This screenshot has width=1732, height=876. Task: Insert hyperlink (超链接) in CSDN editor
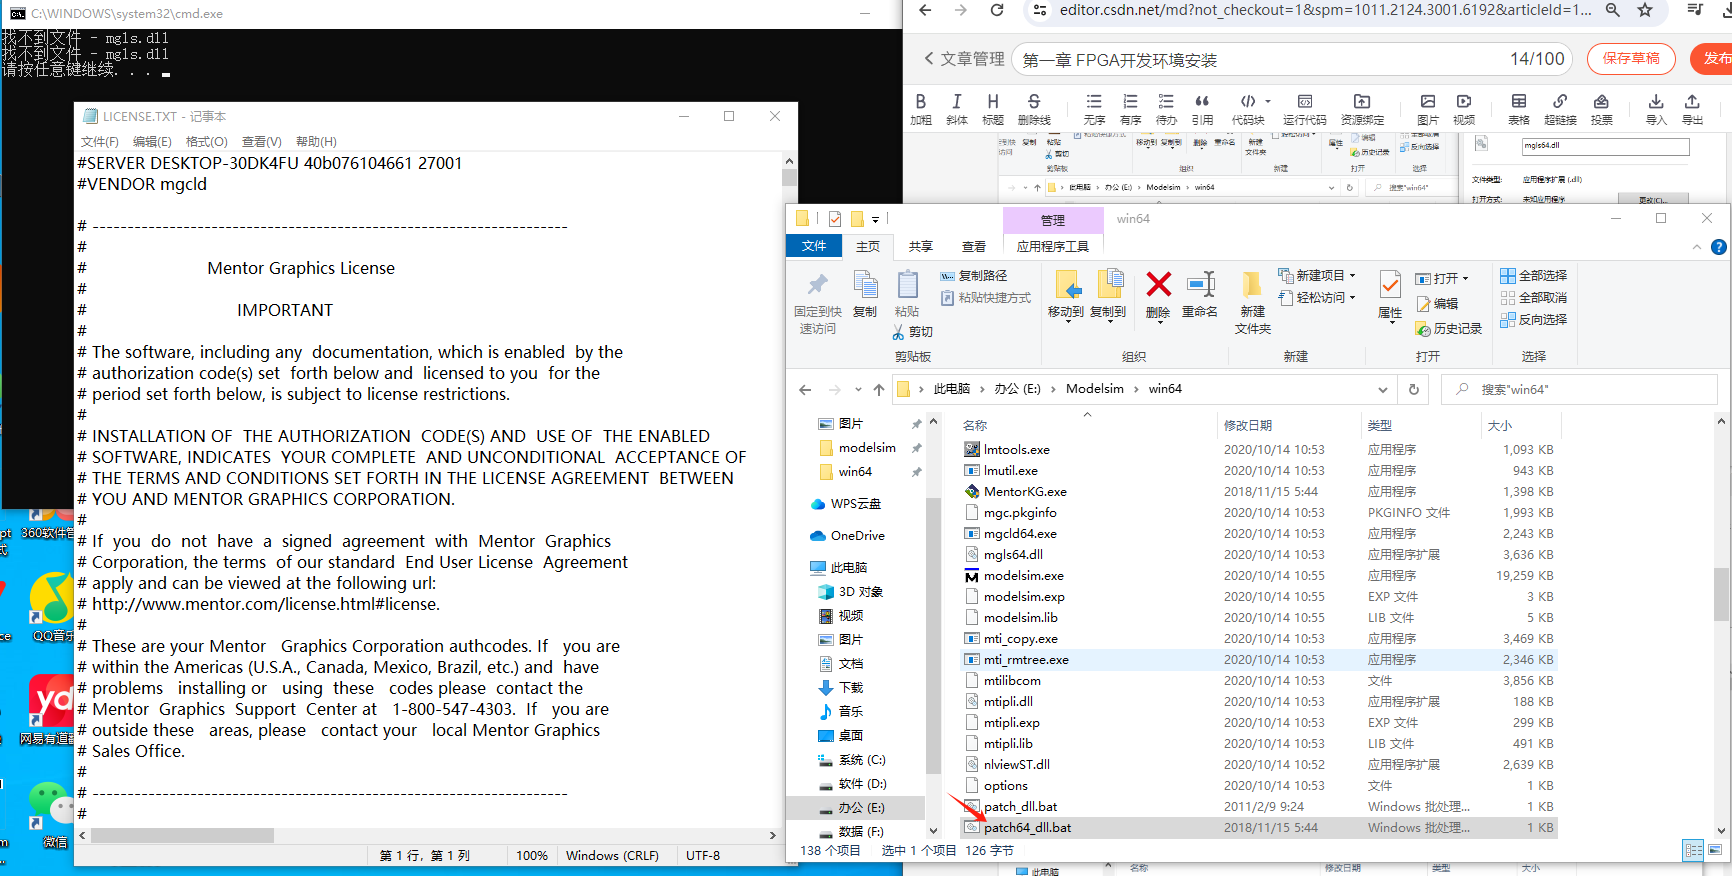[1560, 108]
